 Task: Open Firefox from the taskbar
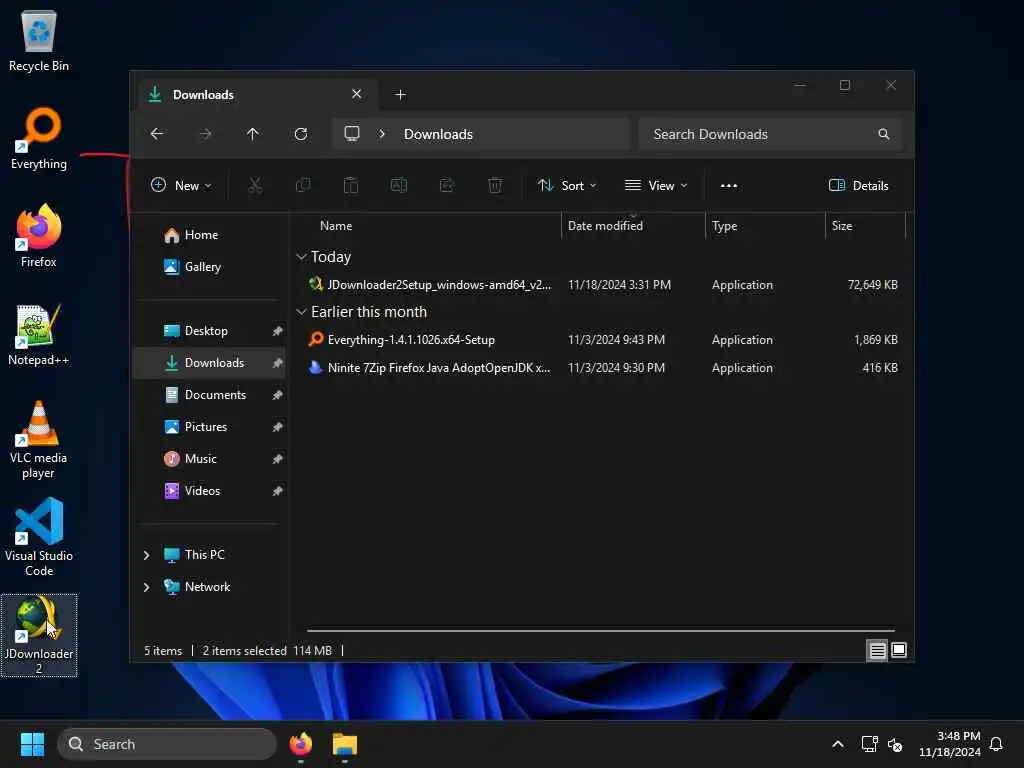point(301,744)
